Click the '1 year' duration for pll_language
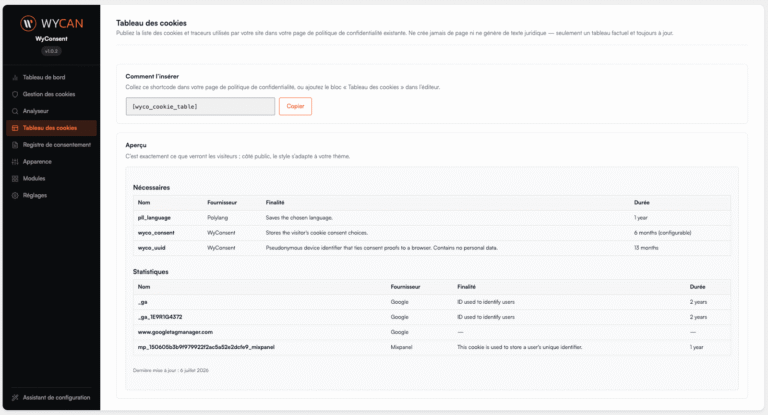 coord(641,218)
